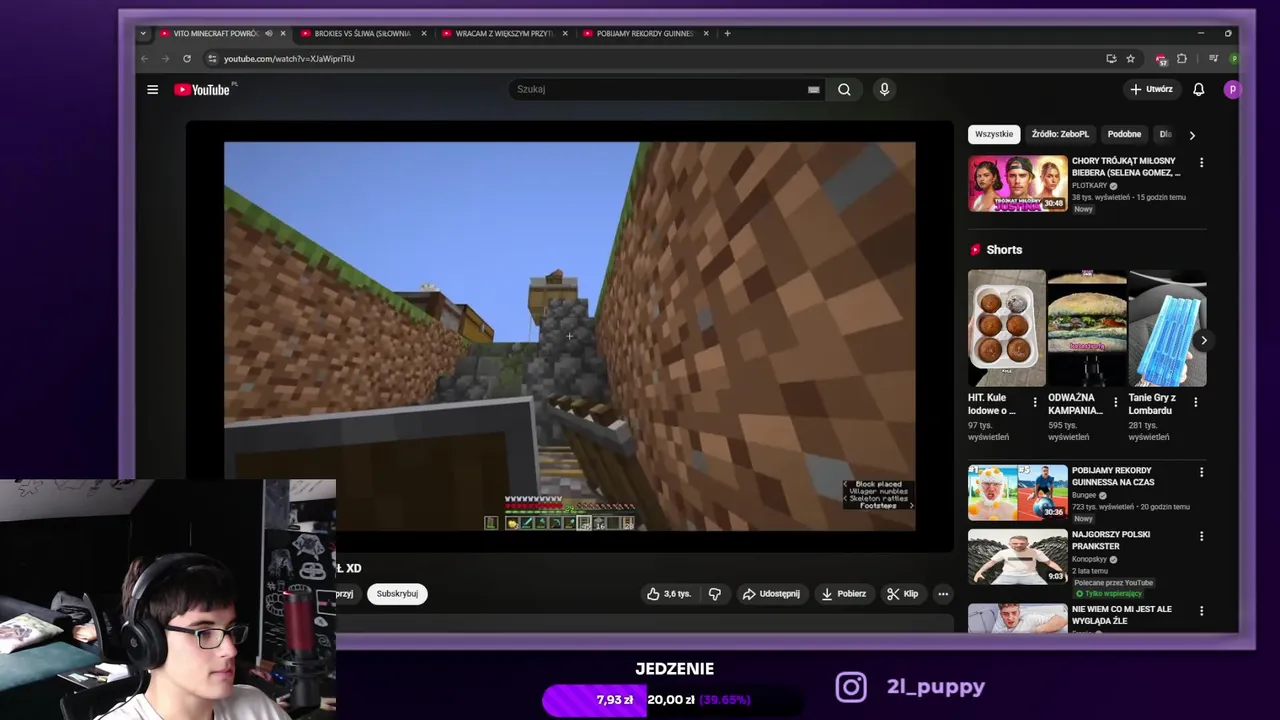Open the install app icon in the address bar
This screenshot has height=720, width=1280.
pos(1111,58)
